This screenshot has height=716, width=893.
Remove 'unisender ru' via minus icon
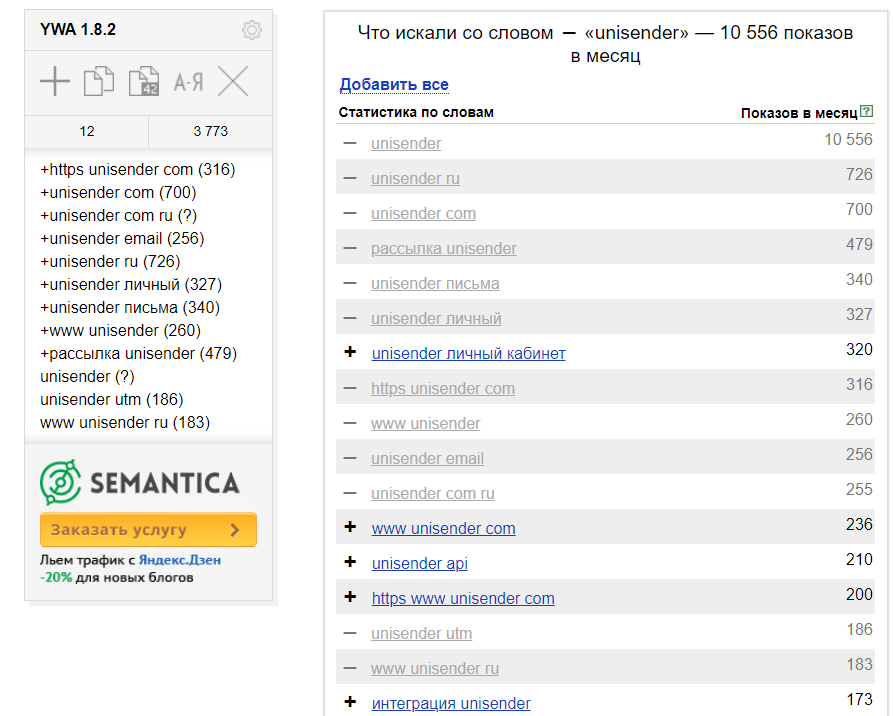(x=350, y=178)
